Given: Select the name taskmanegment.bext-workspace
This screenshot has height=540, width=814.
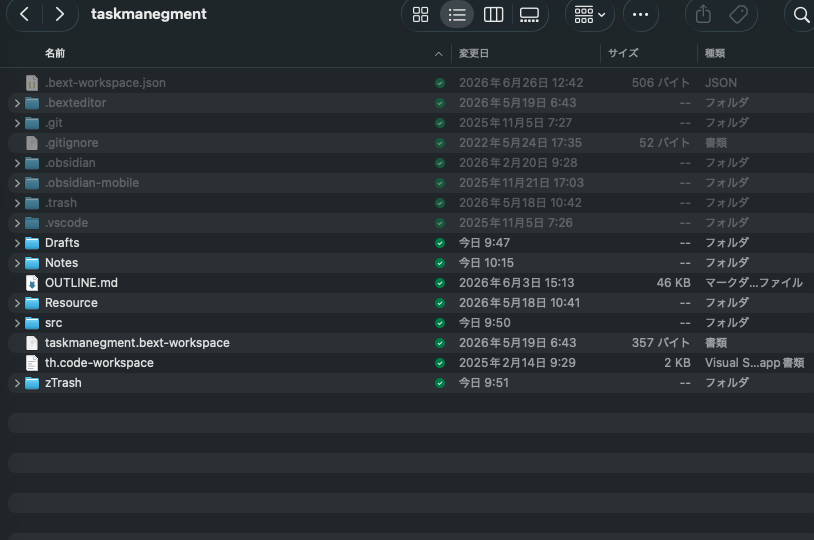Looking at the screenshot, I should [x=137, y=343].
